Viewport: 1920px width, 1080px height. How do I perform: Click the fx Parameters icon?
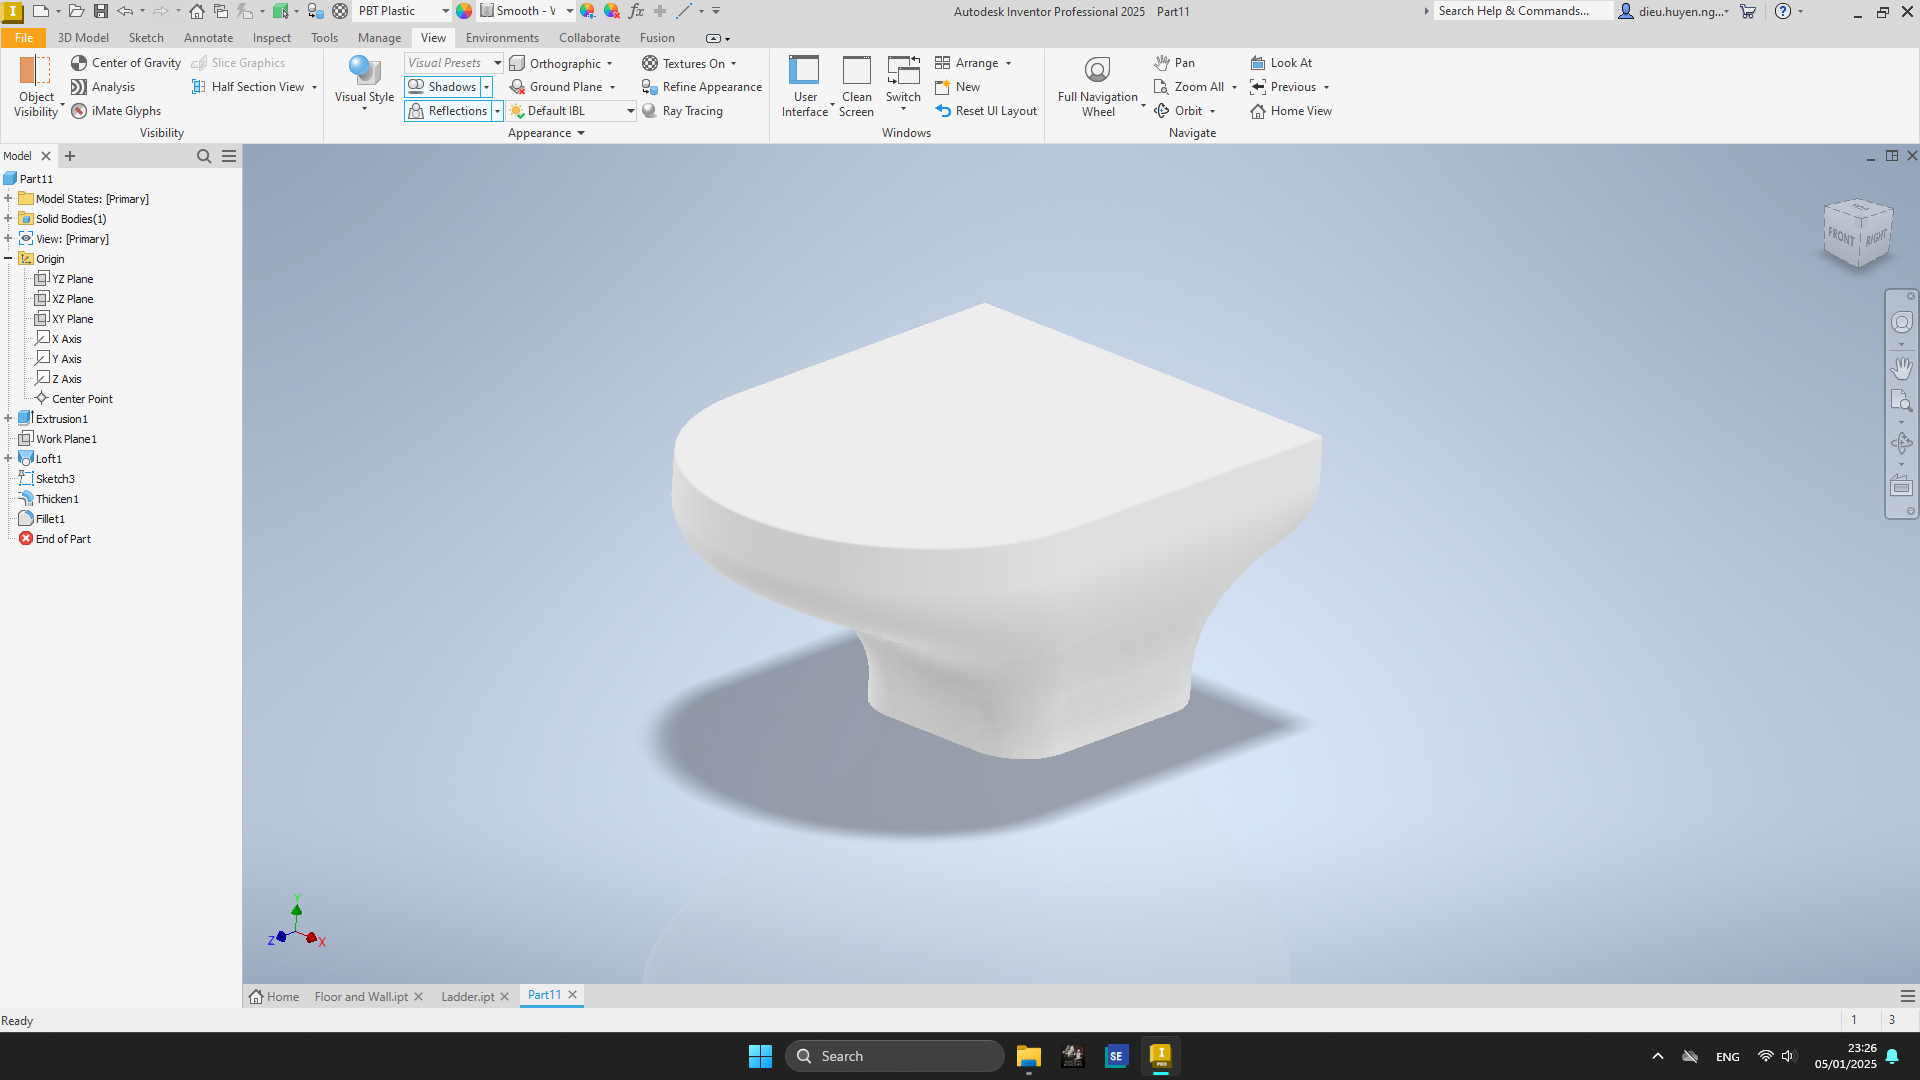[636, 11]
